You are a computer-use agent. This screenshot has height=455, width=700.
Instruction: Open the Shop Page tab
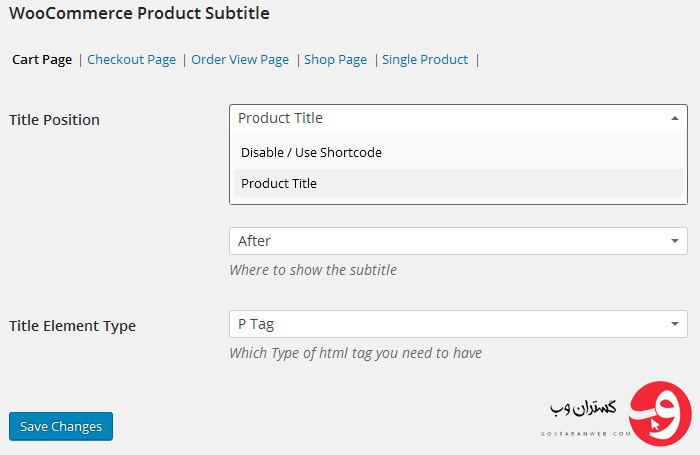(x=335, y=60)
